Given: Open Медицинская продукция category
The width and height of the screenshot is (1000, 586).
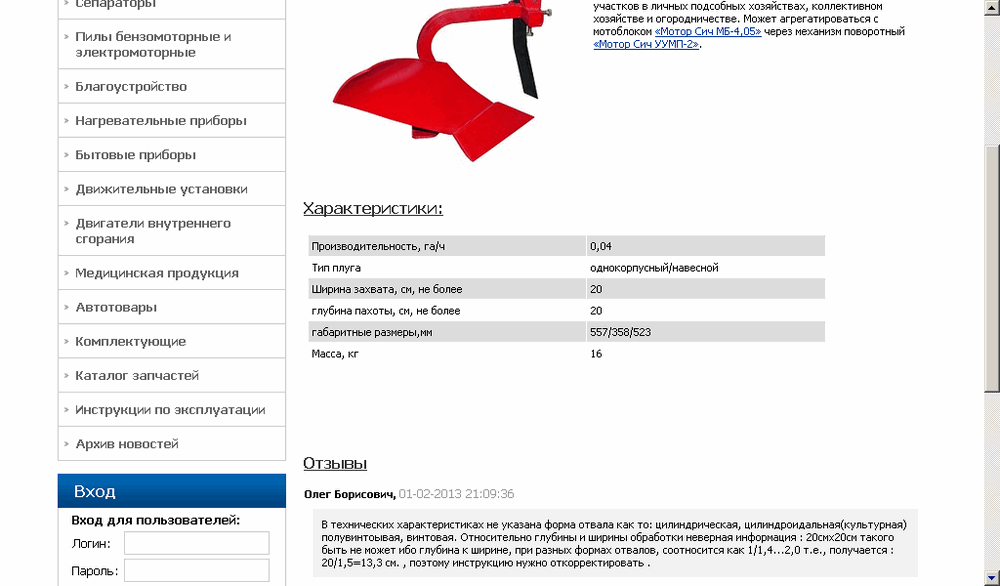Looking at the screenshot, I should (157, 273).
